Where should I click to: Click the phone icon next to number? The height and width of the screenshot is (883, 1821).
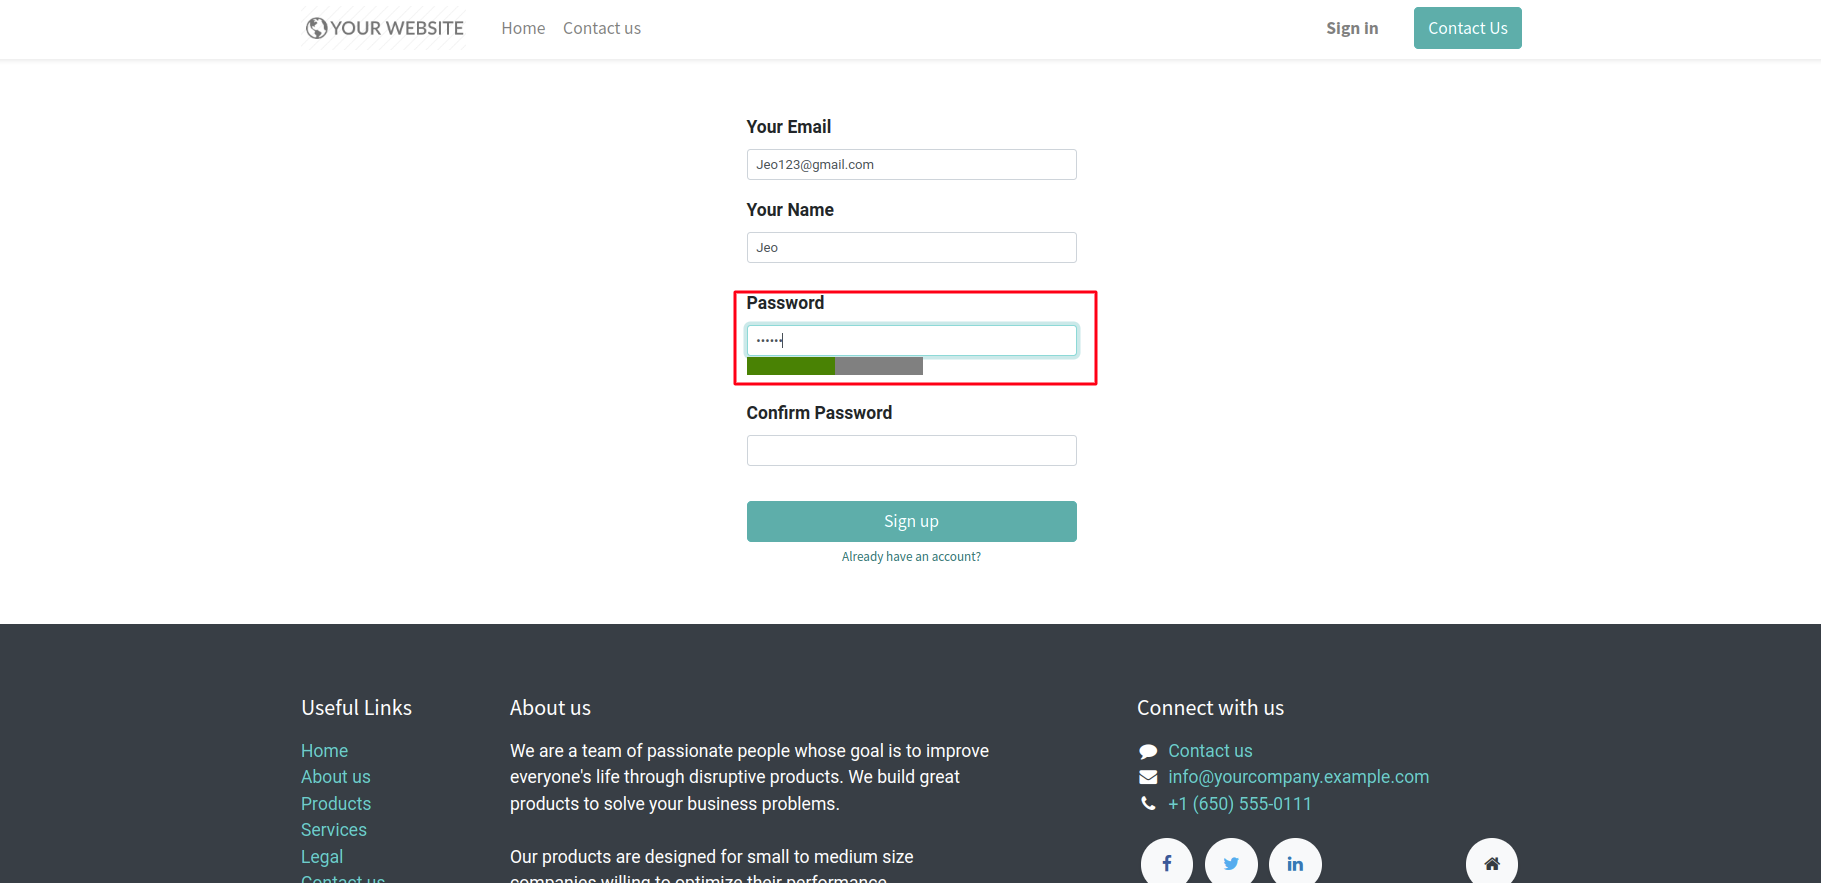[1148, 804]
